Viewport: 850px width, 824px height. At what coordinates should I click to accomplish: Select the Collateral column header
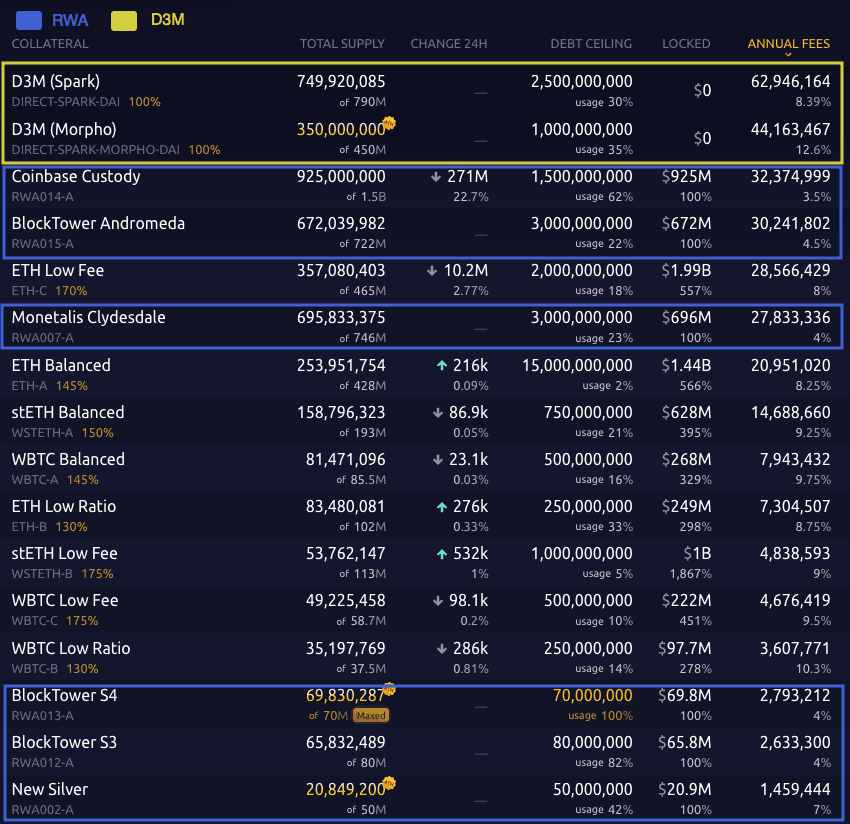[x=50, y=44]
